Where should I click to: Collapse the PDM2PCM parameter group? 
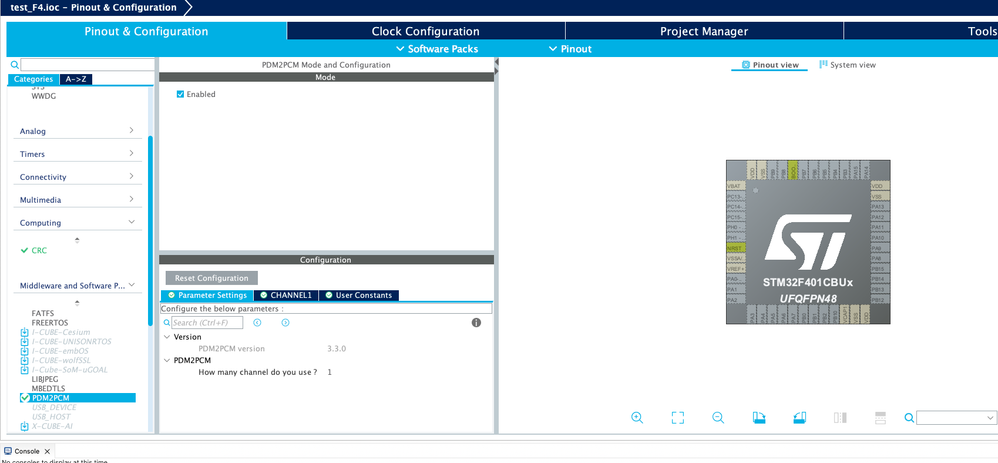pos(167,360)
